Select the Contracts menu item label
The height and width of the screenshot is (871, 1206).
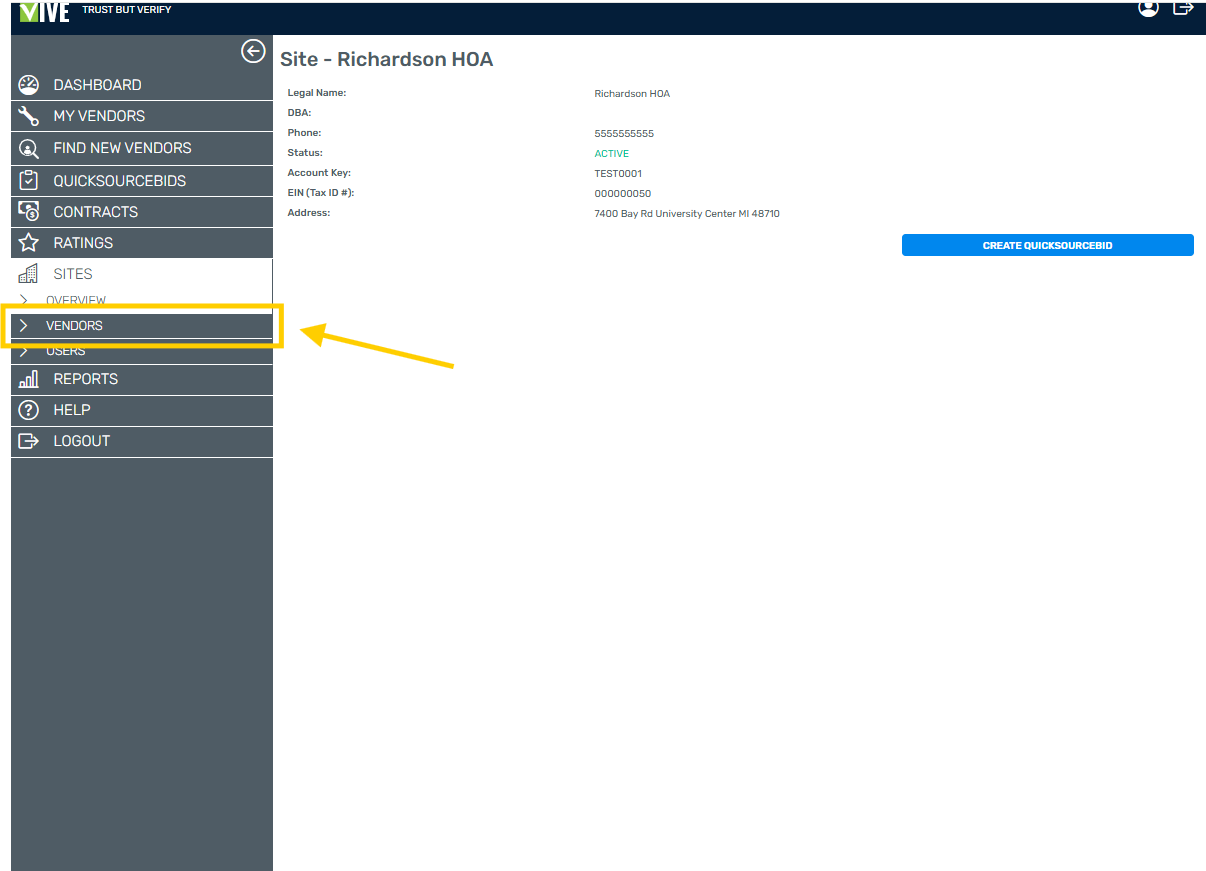[95, 212]
